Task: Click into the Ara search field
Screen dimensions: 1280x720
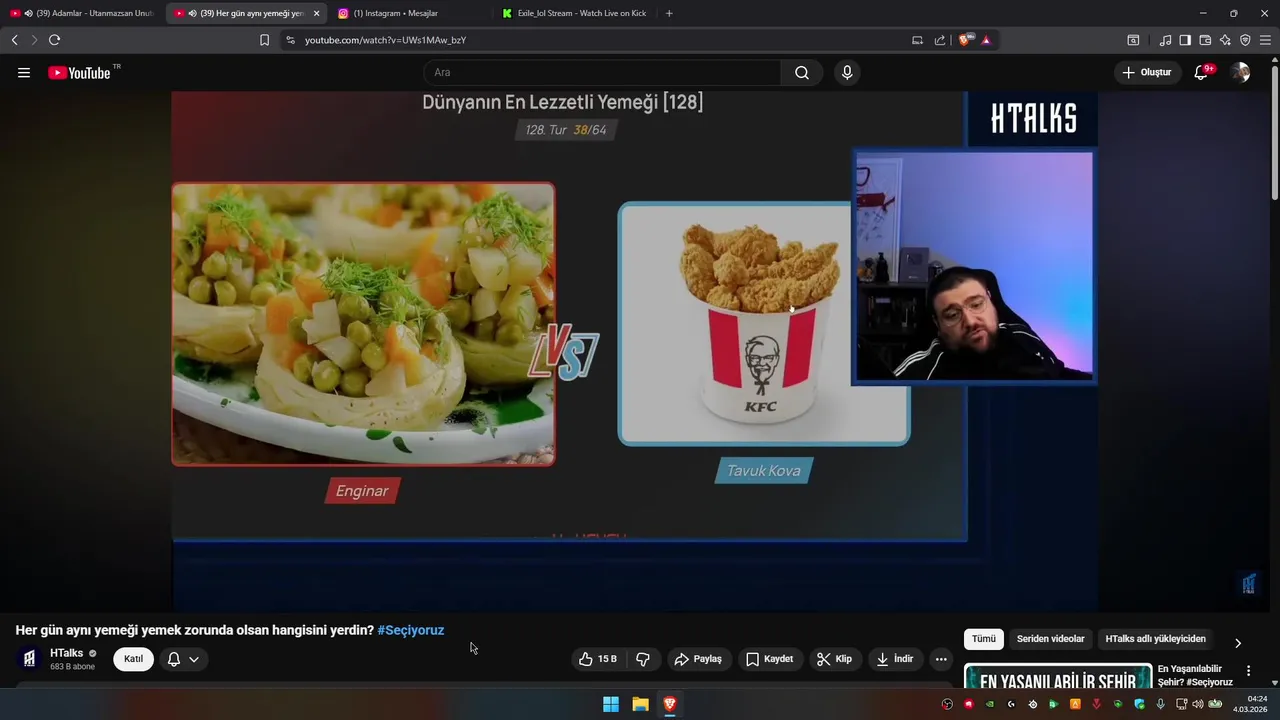Action: pyautogui.click(x=602, y=72)
